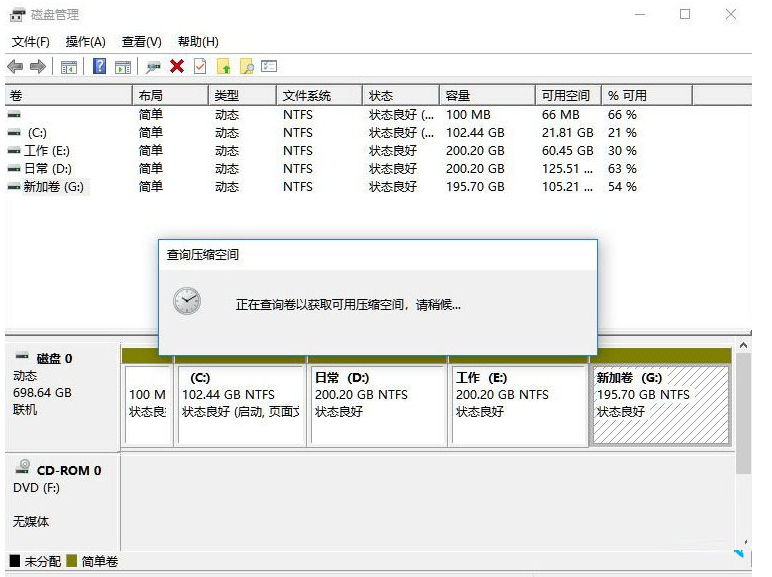Click the graphical pane scroll up arrow
The height and width of the screenshot is (577, 772).
click(743, 346)
